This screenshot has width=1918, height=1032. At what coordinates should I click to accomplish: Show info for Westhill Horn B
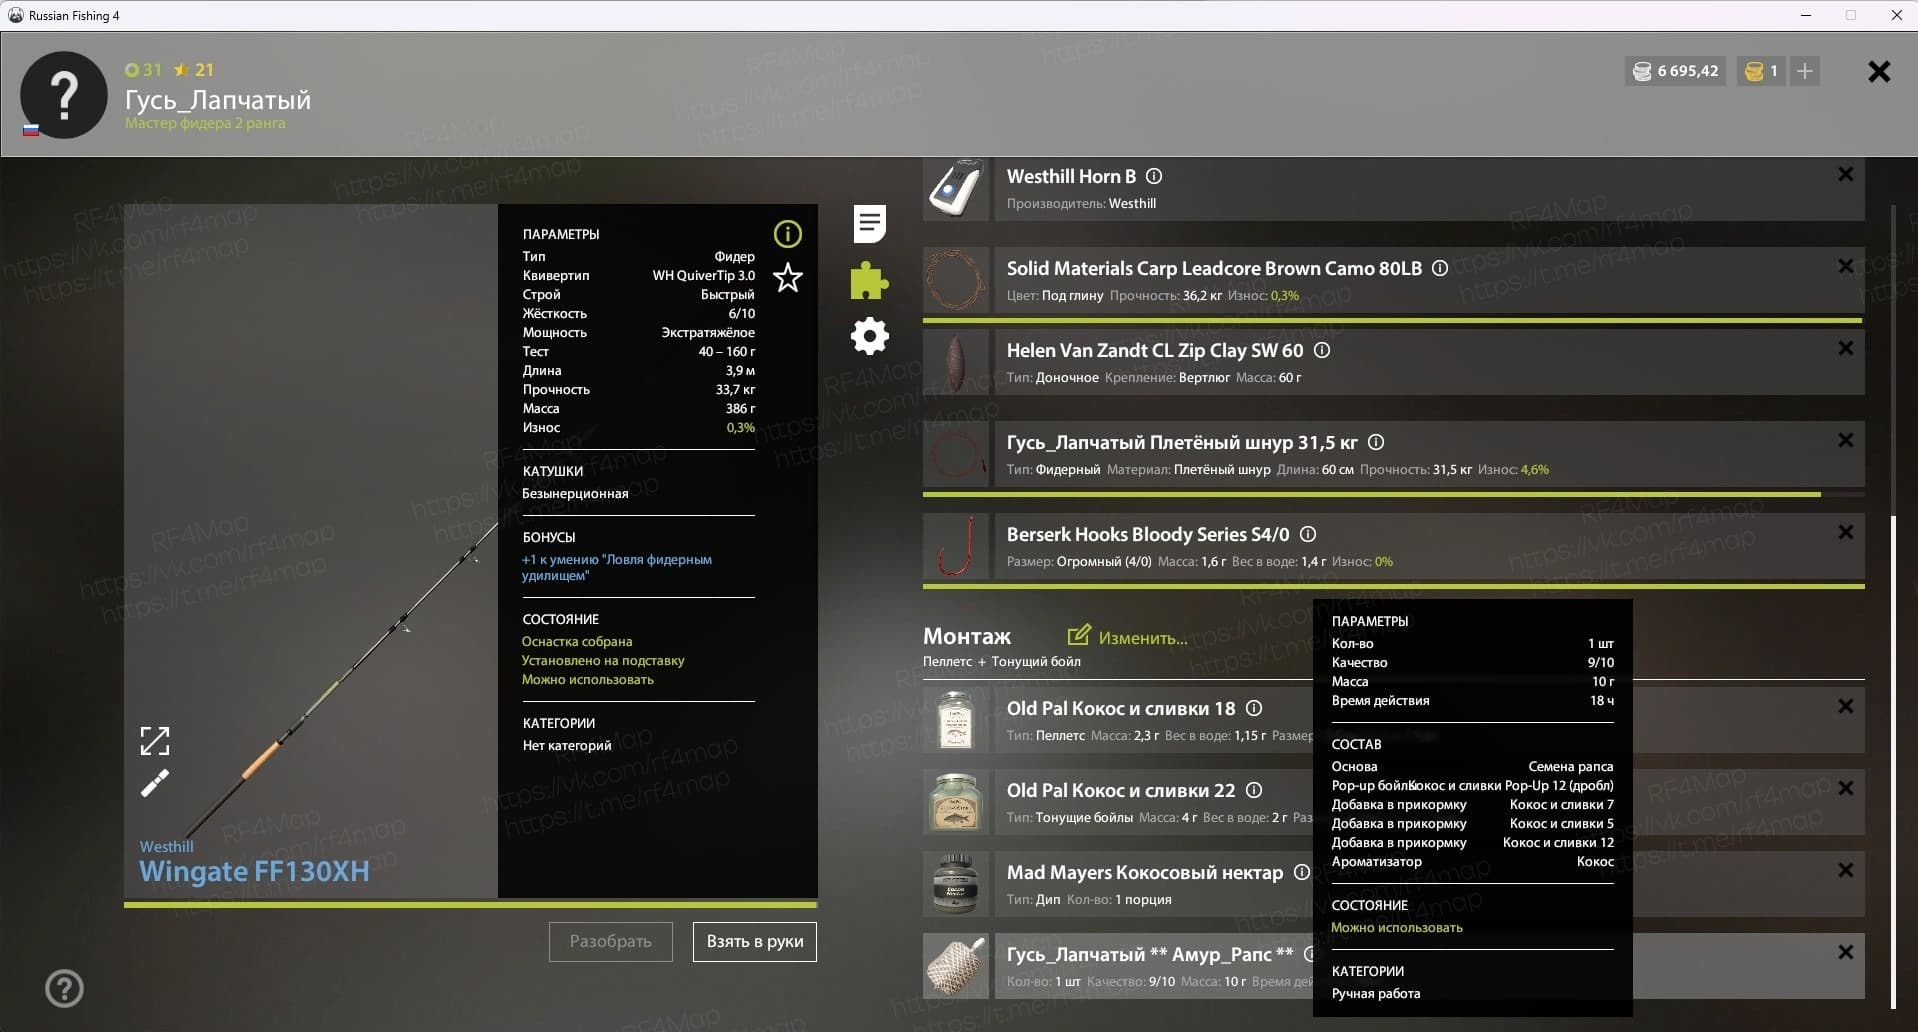(1154, 176)
